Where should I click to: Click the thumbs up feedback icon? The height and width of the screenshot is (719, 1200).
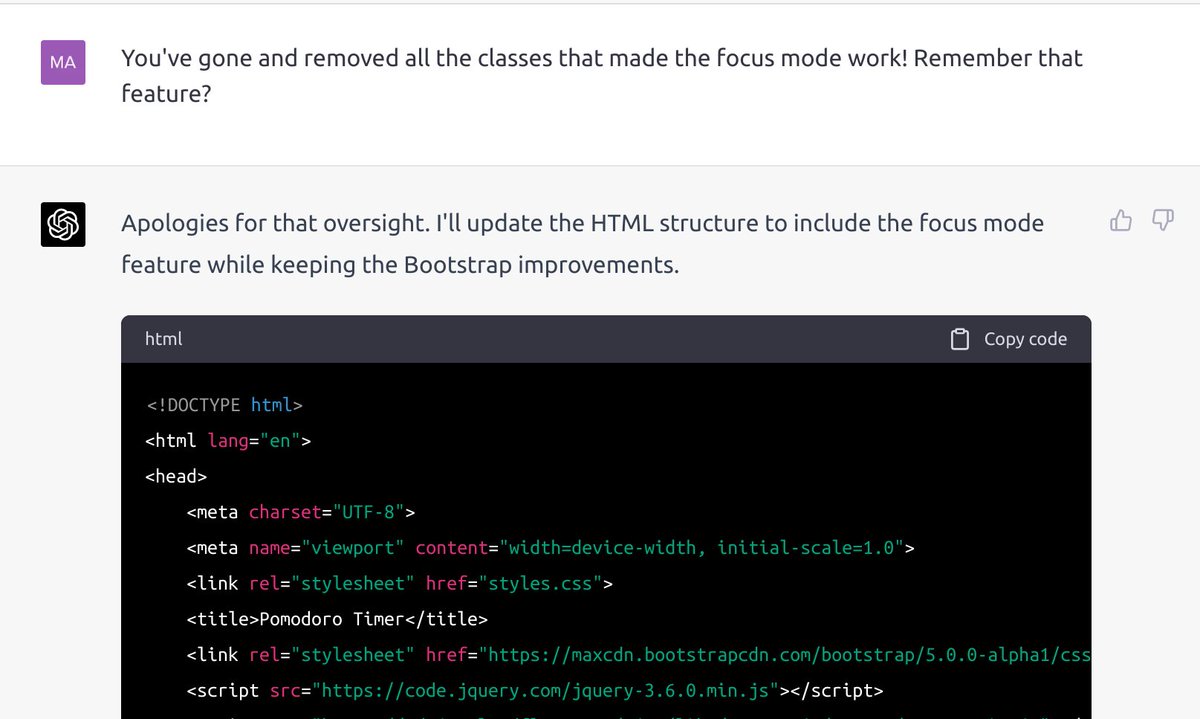(x=1121, y=220)
